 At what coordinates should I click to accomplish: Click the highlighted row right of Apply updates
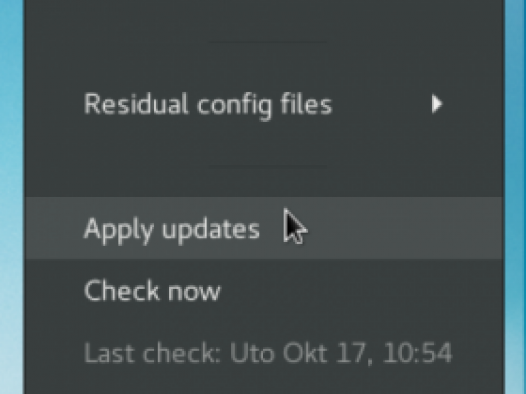(403, 228)
